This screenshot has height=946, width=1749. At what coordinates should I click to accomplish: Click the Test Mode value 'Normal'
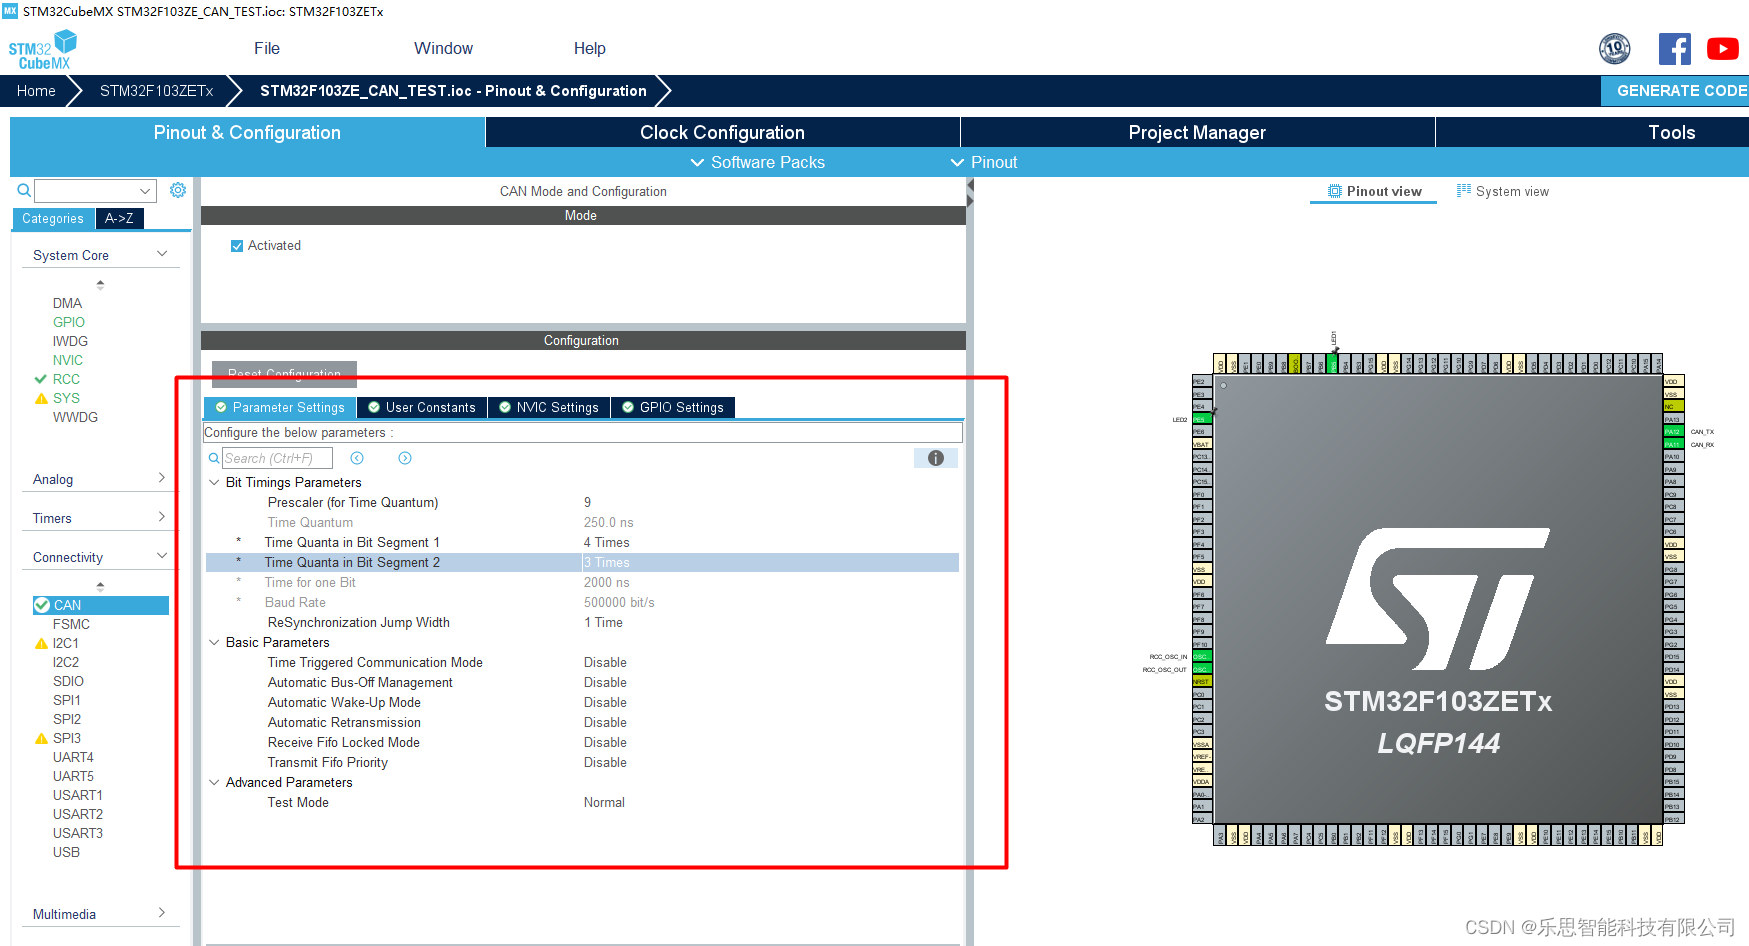(604, 802)
